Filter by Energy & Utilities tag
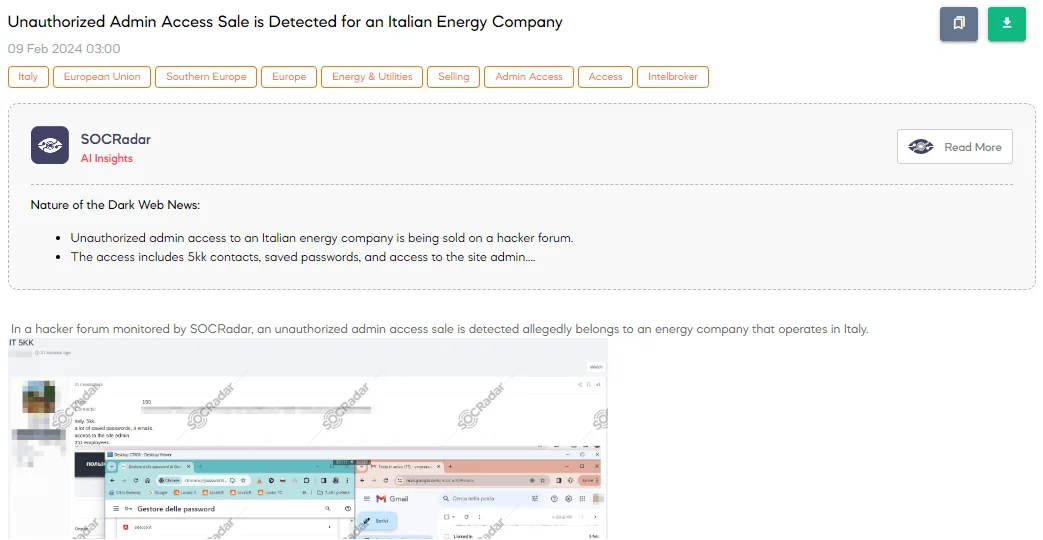1043x540 pixels. [372, 76]
